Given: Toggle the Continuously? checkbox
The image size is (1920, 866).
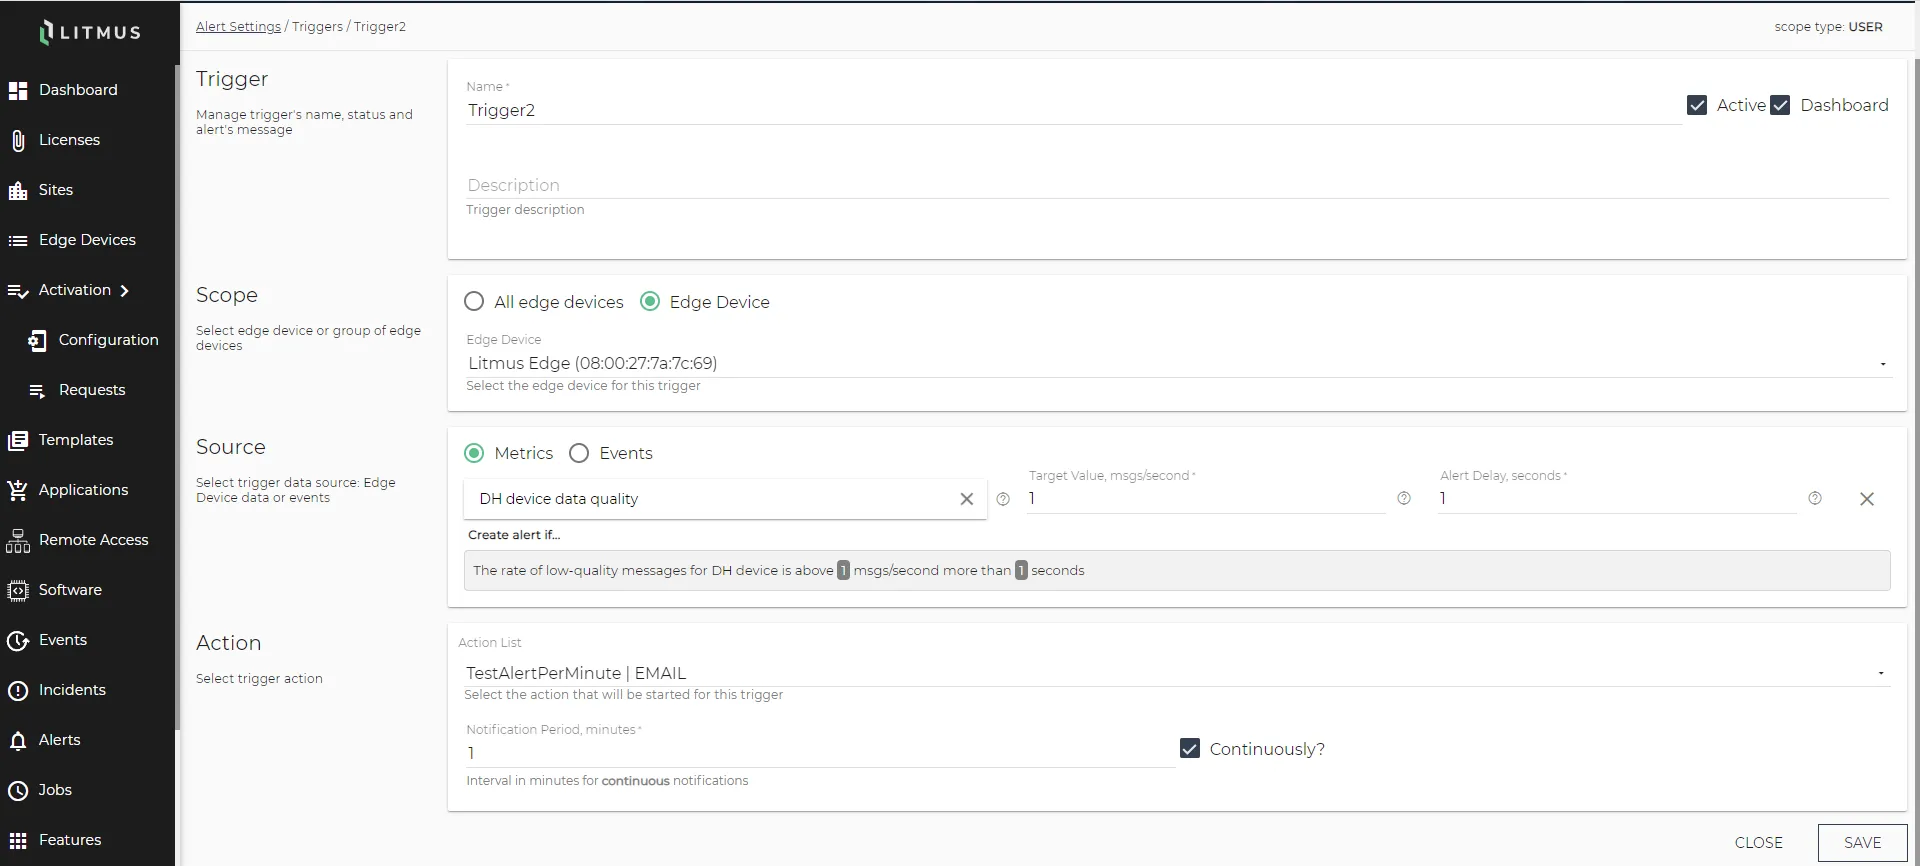Looking at the screenshot, I should [x=1190, y=749].
